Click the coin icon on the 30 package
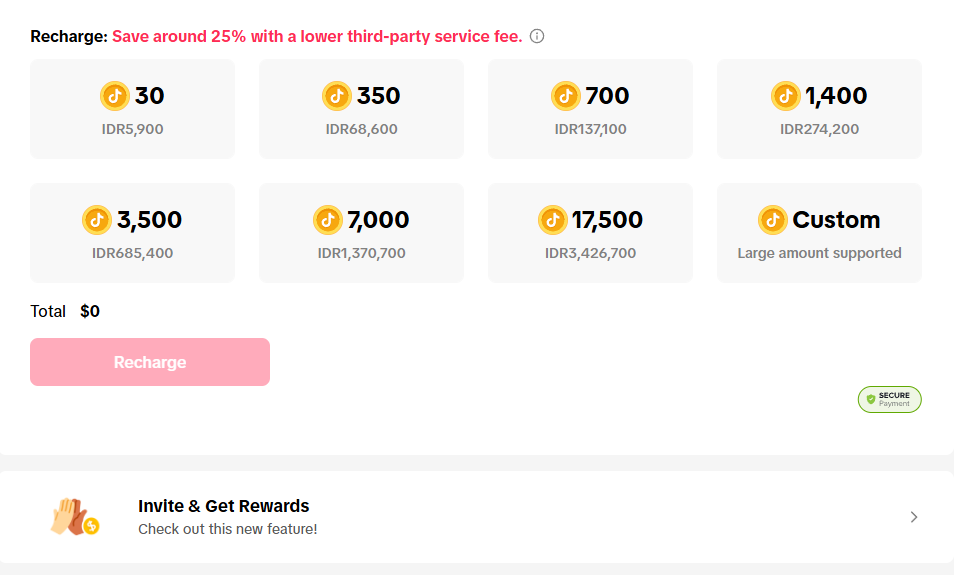 tap(115, 96)
